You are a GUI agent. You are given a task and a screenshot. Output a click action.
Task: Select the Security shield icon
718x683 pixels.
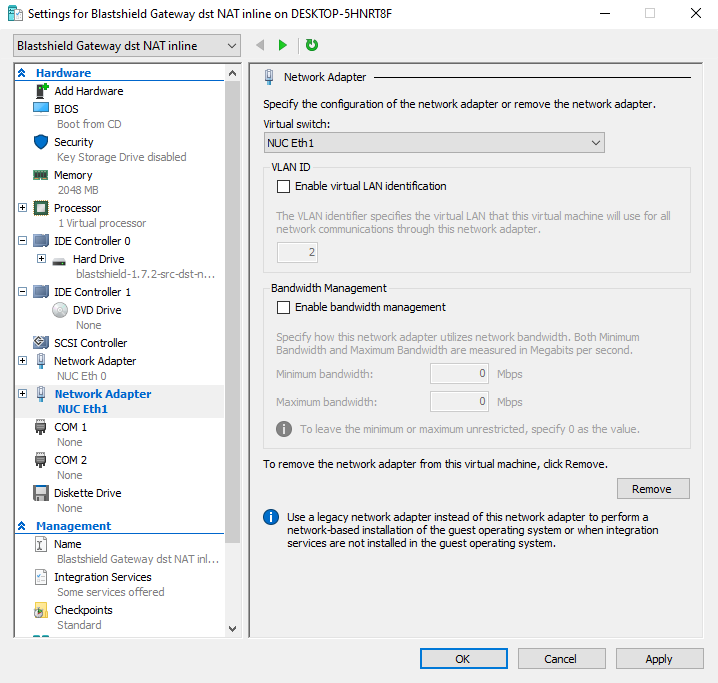click(41, 142)
